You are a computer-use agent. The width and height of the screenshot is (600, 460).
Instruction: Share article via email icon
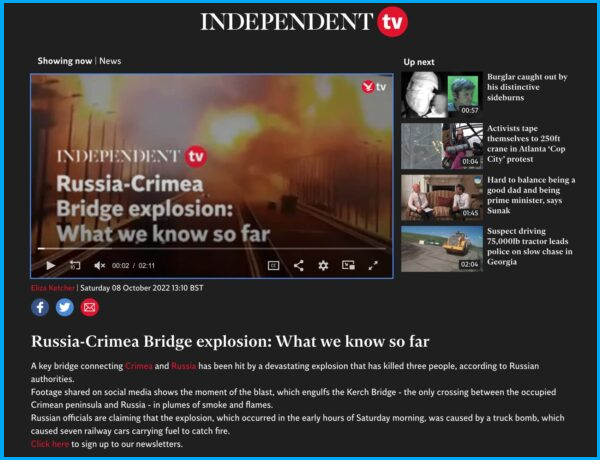(90, 307)
